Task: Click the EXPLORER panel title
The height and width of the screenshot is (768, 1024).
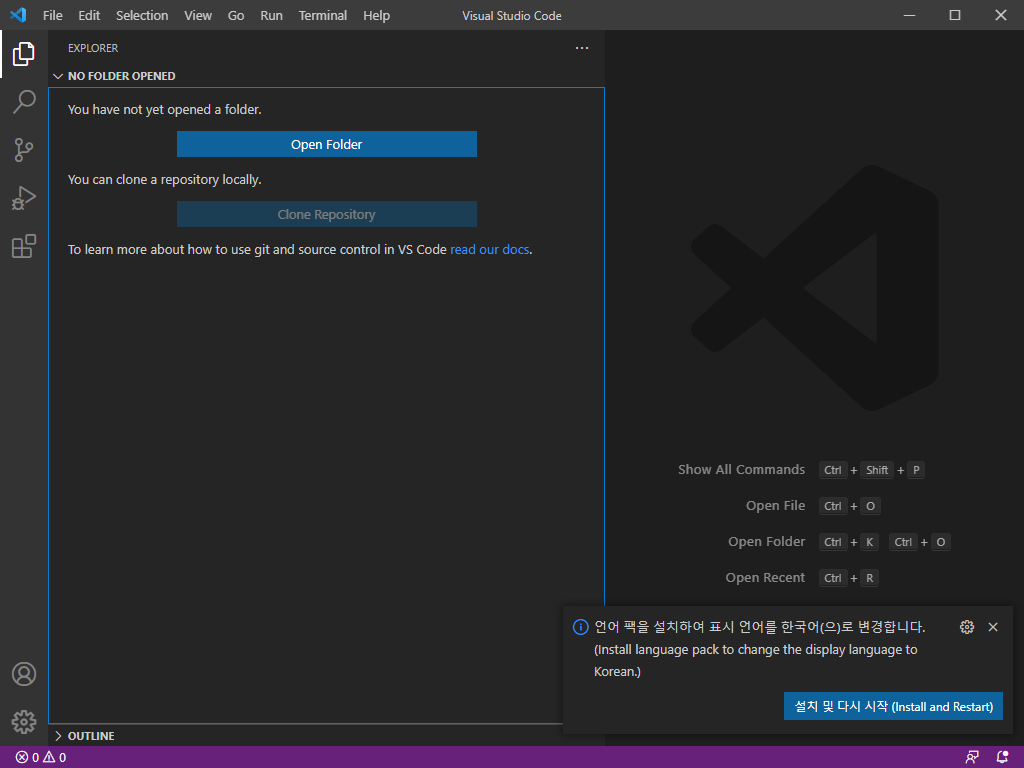Action: tap(93, 48)
